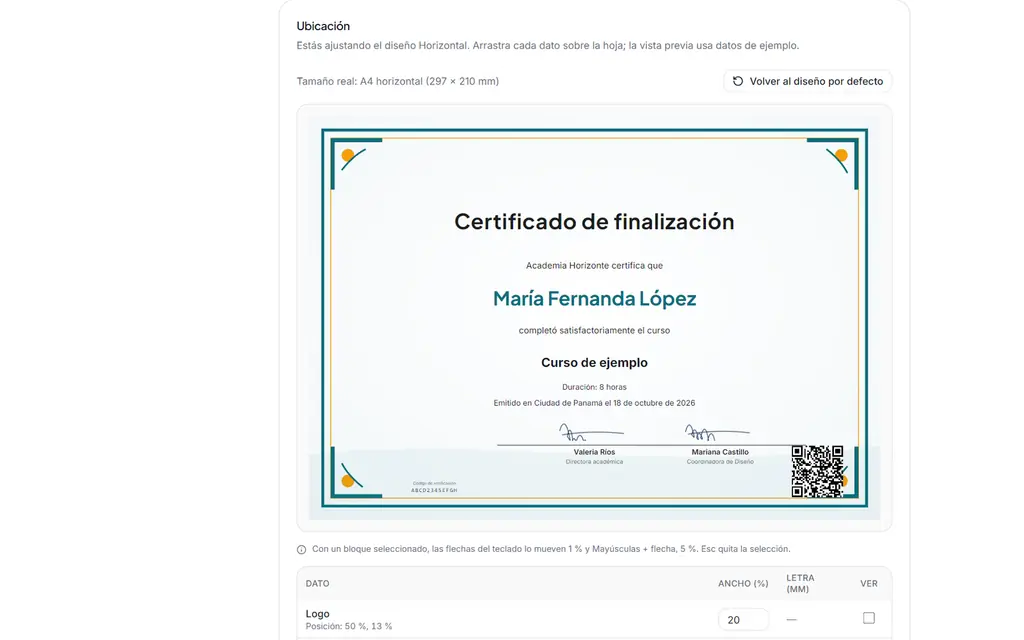The width and height of the screenshot is (1024, 640).
Task: Select the Duración: 8 horas block
Action: 594,387
